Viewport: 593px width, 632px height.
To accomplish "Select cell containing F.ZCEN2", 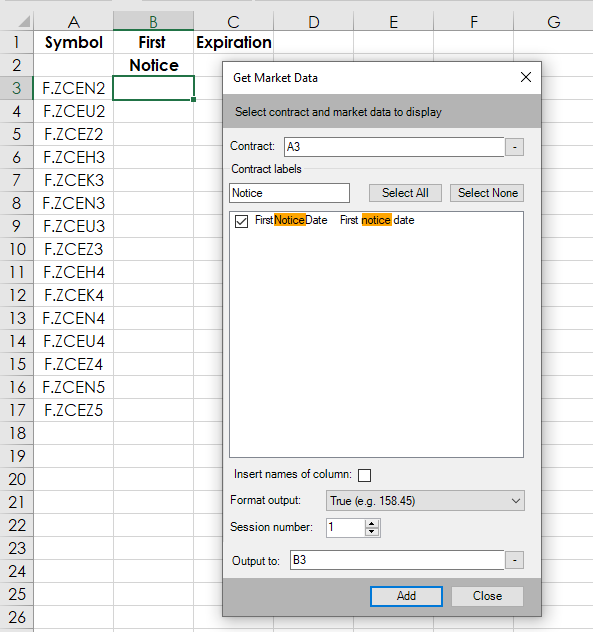I will pyautogui.click(x=73, y=88).
